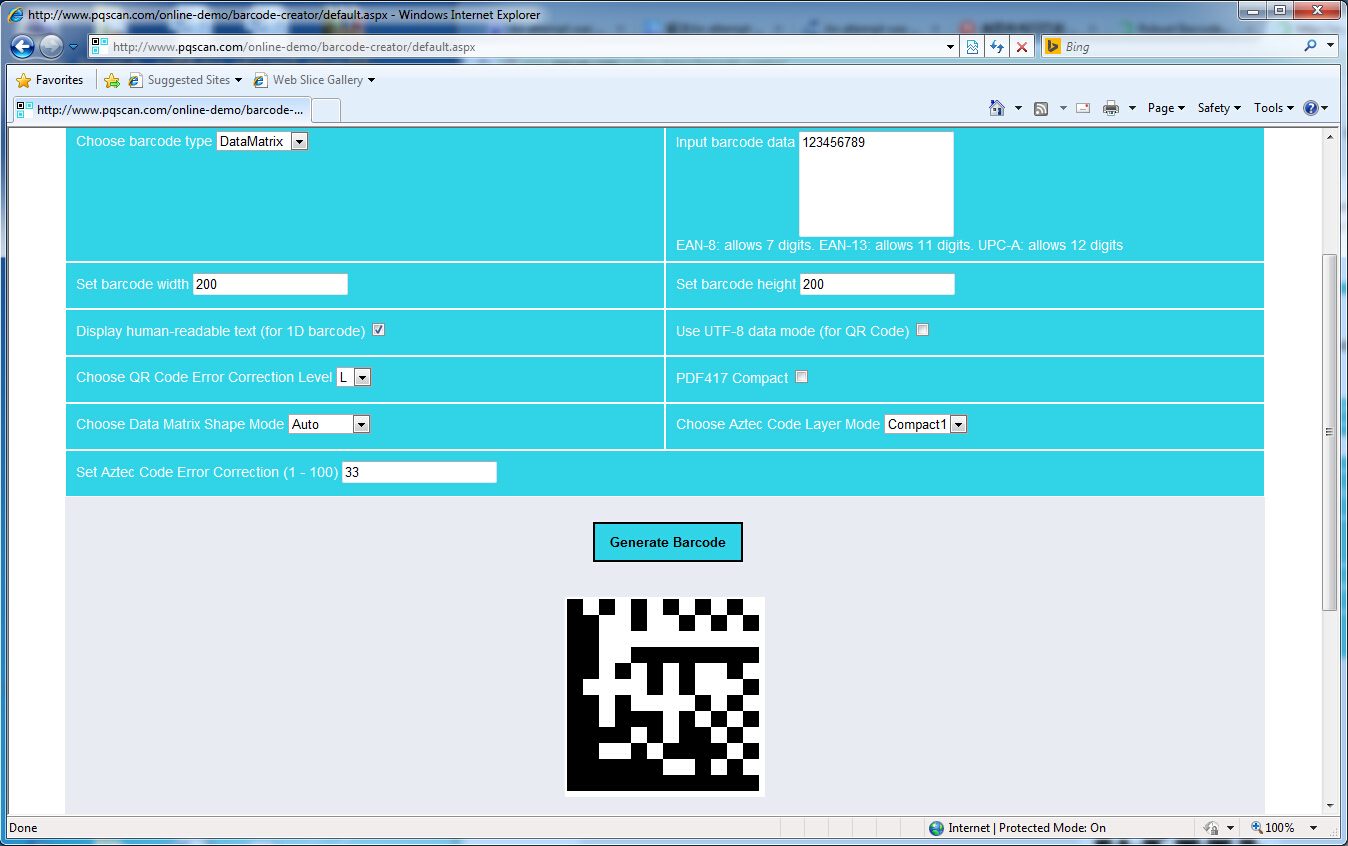
Task: Enable Use UTF-8 data mode checkbox
Action: (x=923, y=330)
